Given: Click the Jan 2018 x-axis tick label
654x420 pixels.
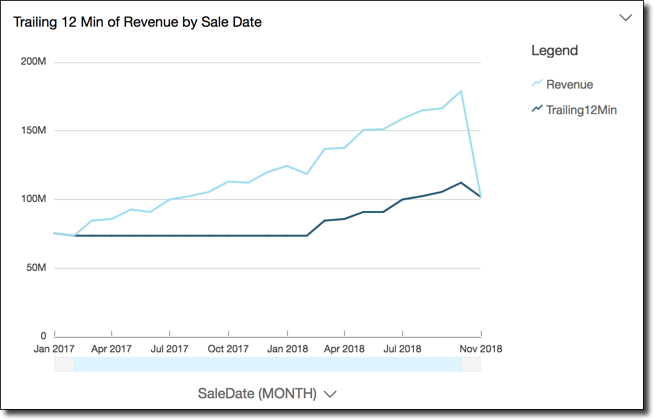Looking at the screenshot, I should pos(287,349).
